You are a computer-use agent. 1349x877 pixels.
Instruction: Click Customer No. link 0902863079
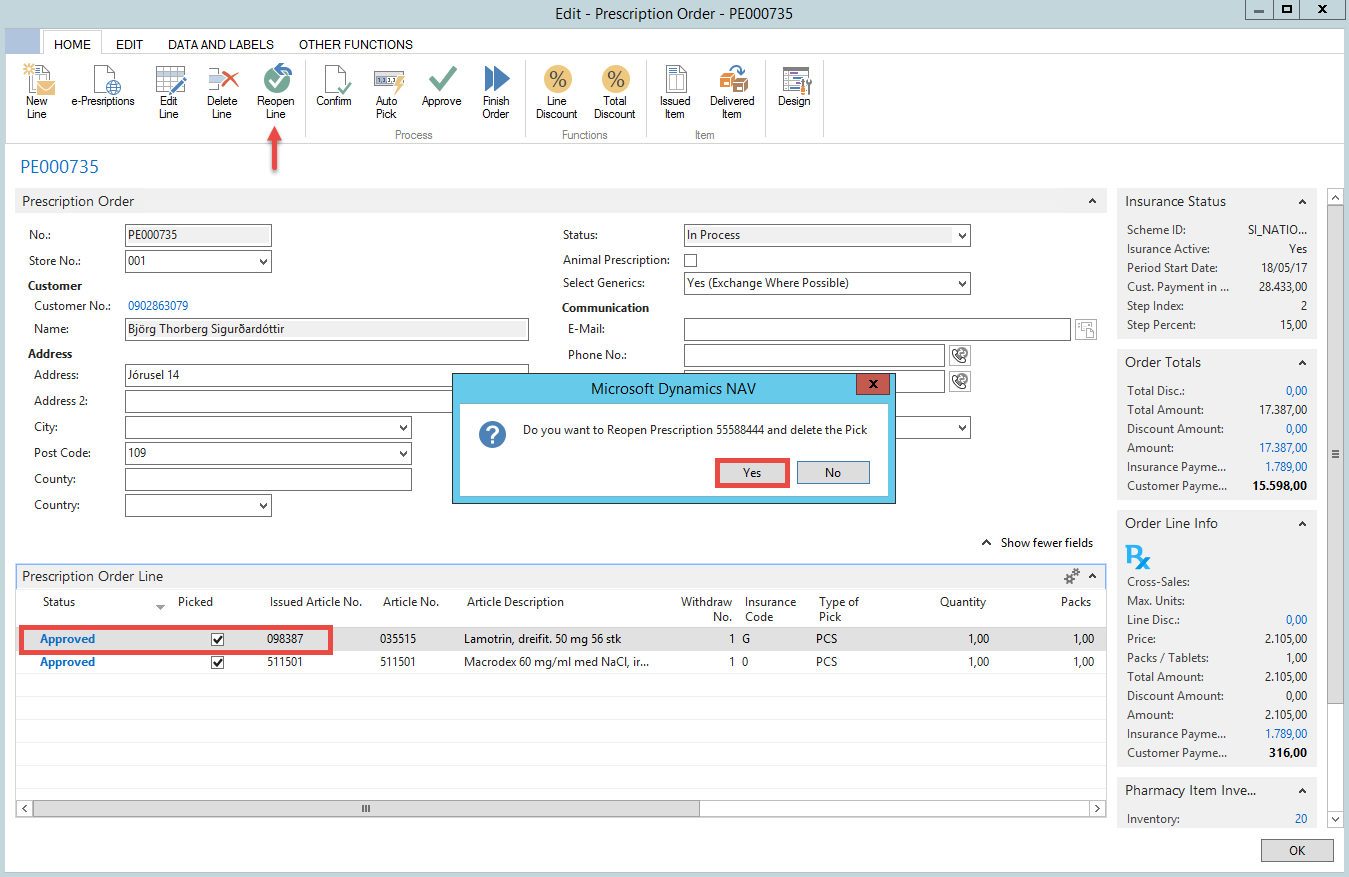click(158, 306)
